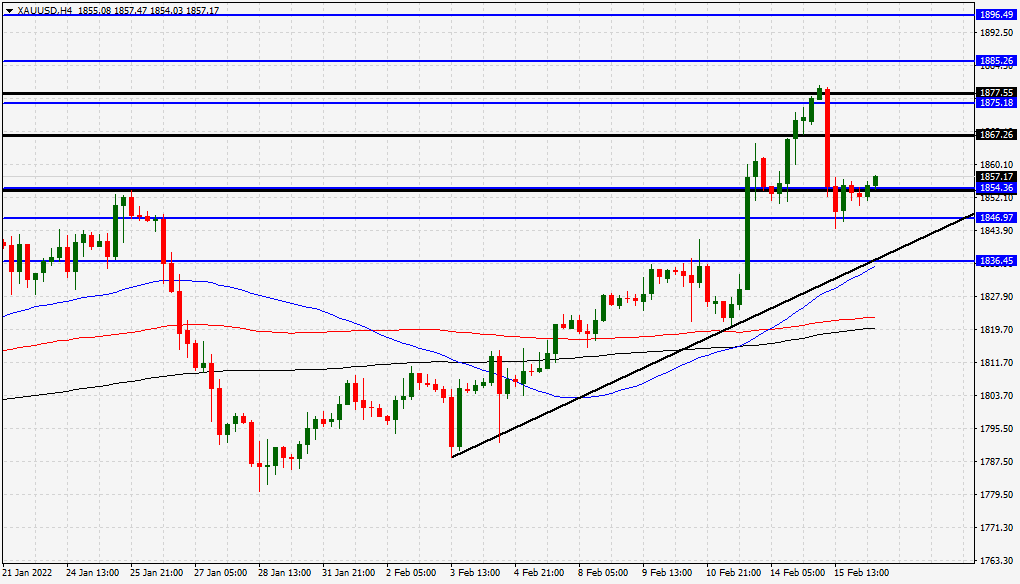Screen dimensions: 1020x584
Task: Click the 27 Jan 05:00 time label
Action: pyautogui.click(x=221, y=573)
